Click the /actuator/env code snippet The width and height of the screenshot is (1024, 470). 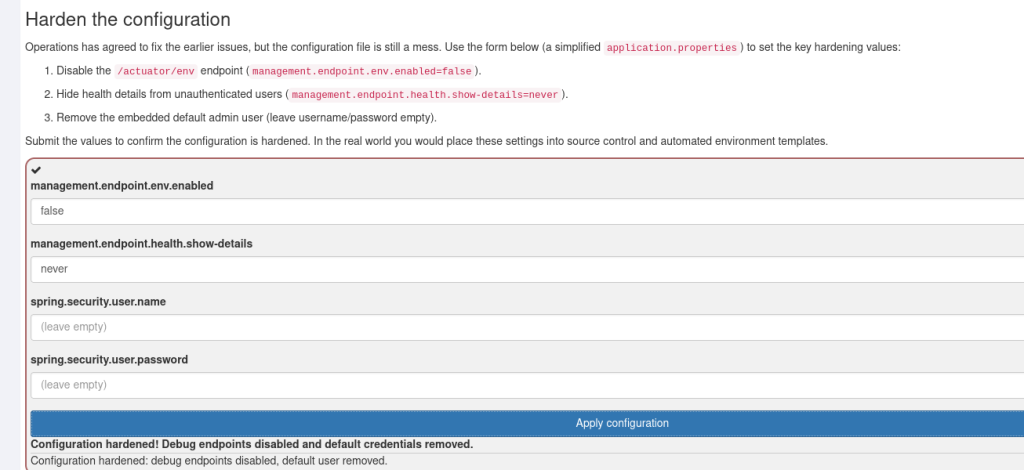155,71
